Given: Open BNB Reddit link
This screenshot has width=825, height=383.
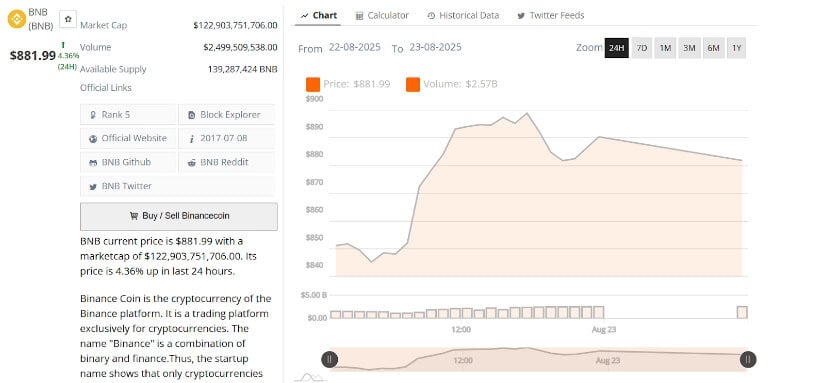Looking at the screenshot, I should tap(226, 162).
